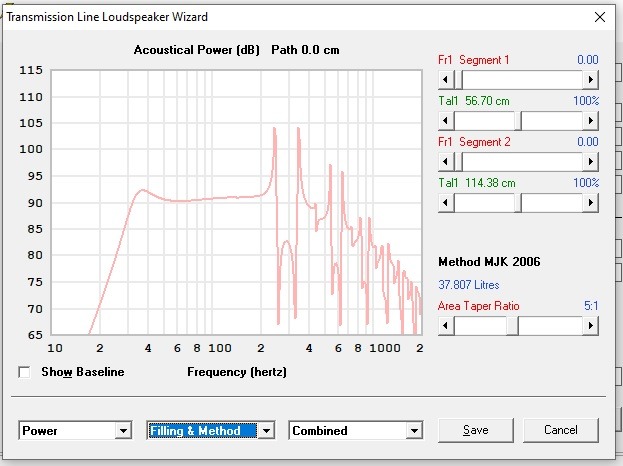Enable the Show Baseline checkbox
The width and height of the screenshot is (623, 466).
pyautogui.click(x=25, y=373)
